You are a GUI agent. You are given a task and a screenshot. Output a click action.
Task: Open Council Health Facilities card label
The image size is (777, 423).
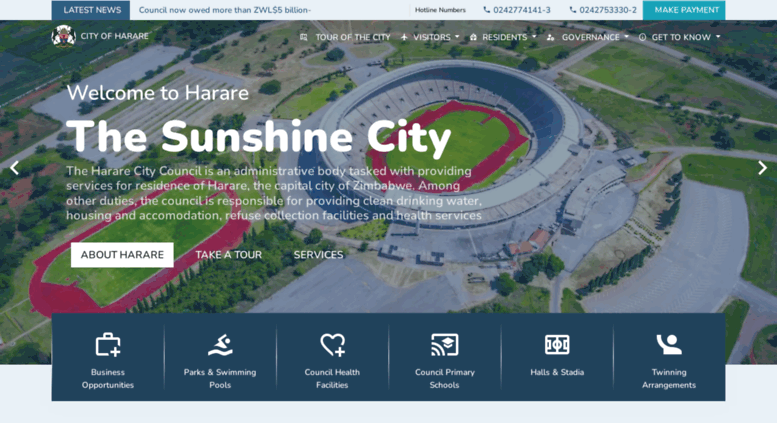pos(333,378)
